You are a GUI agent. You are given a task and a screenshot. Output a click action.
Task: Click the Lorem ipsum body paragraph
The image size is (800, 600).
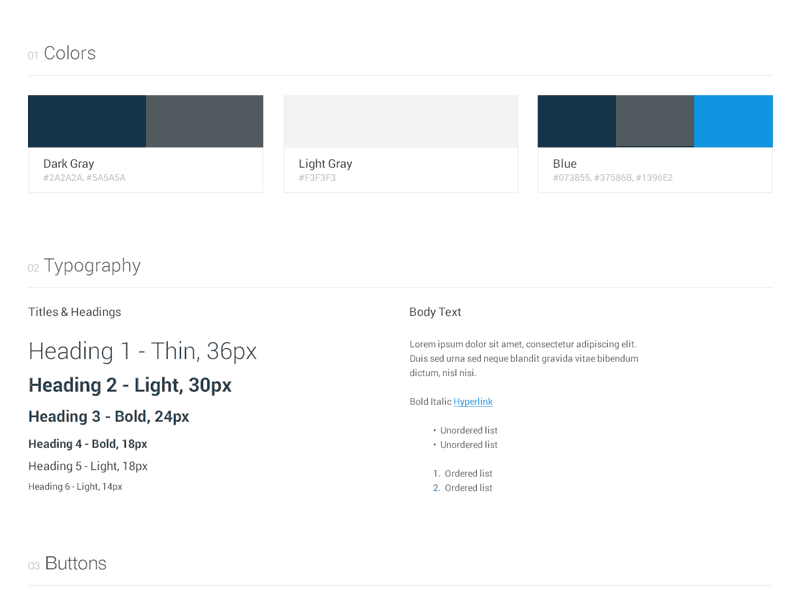523,358
